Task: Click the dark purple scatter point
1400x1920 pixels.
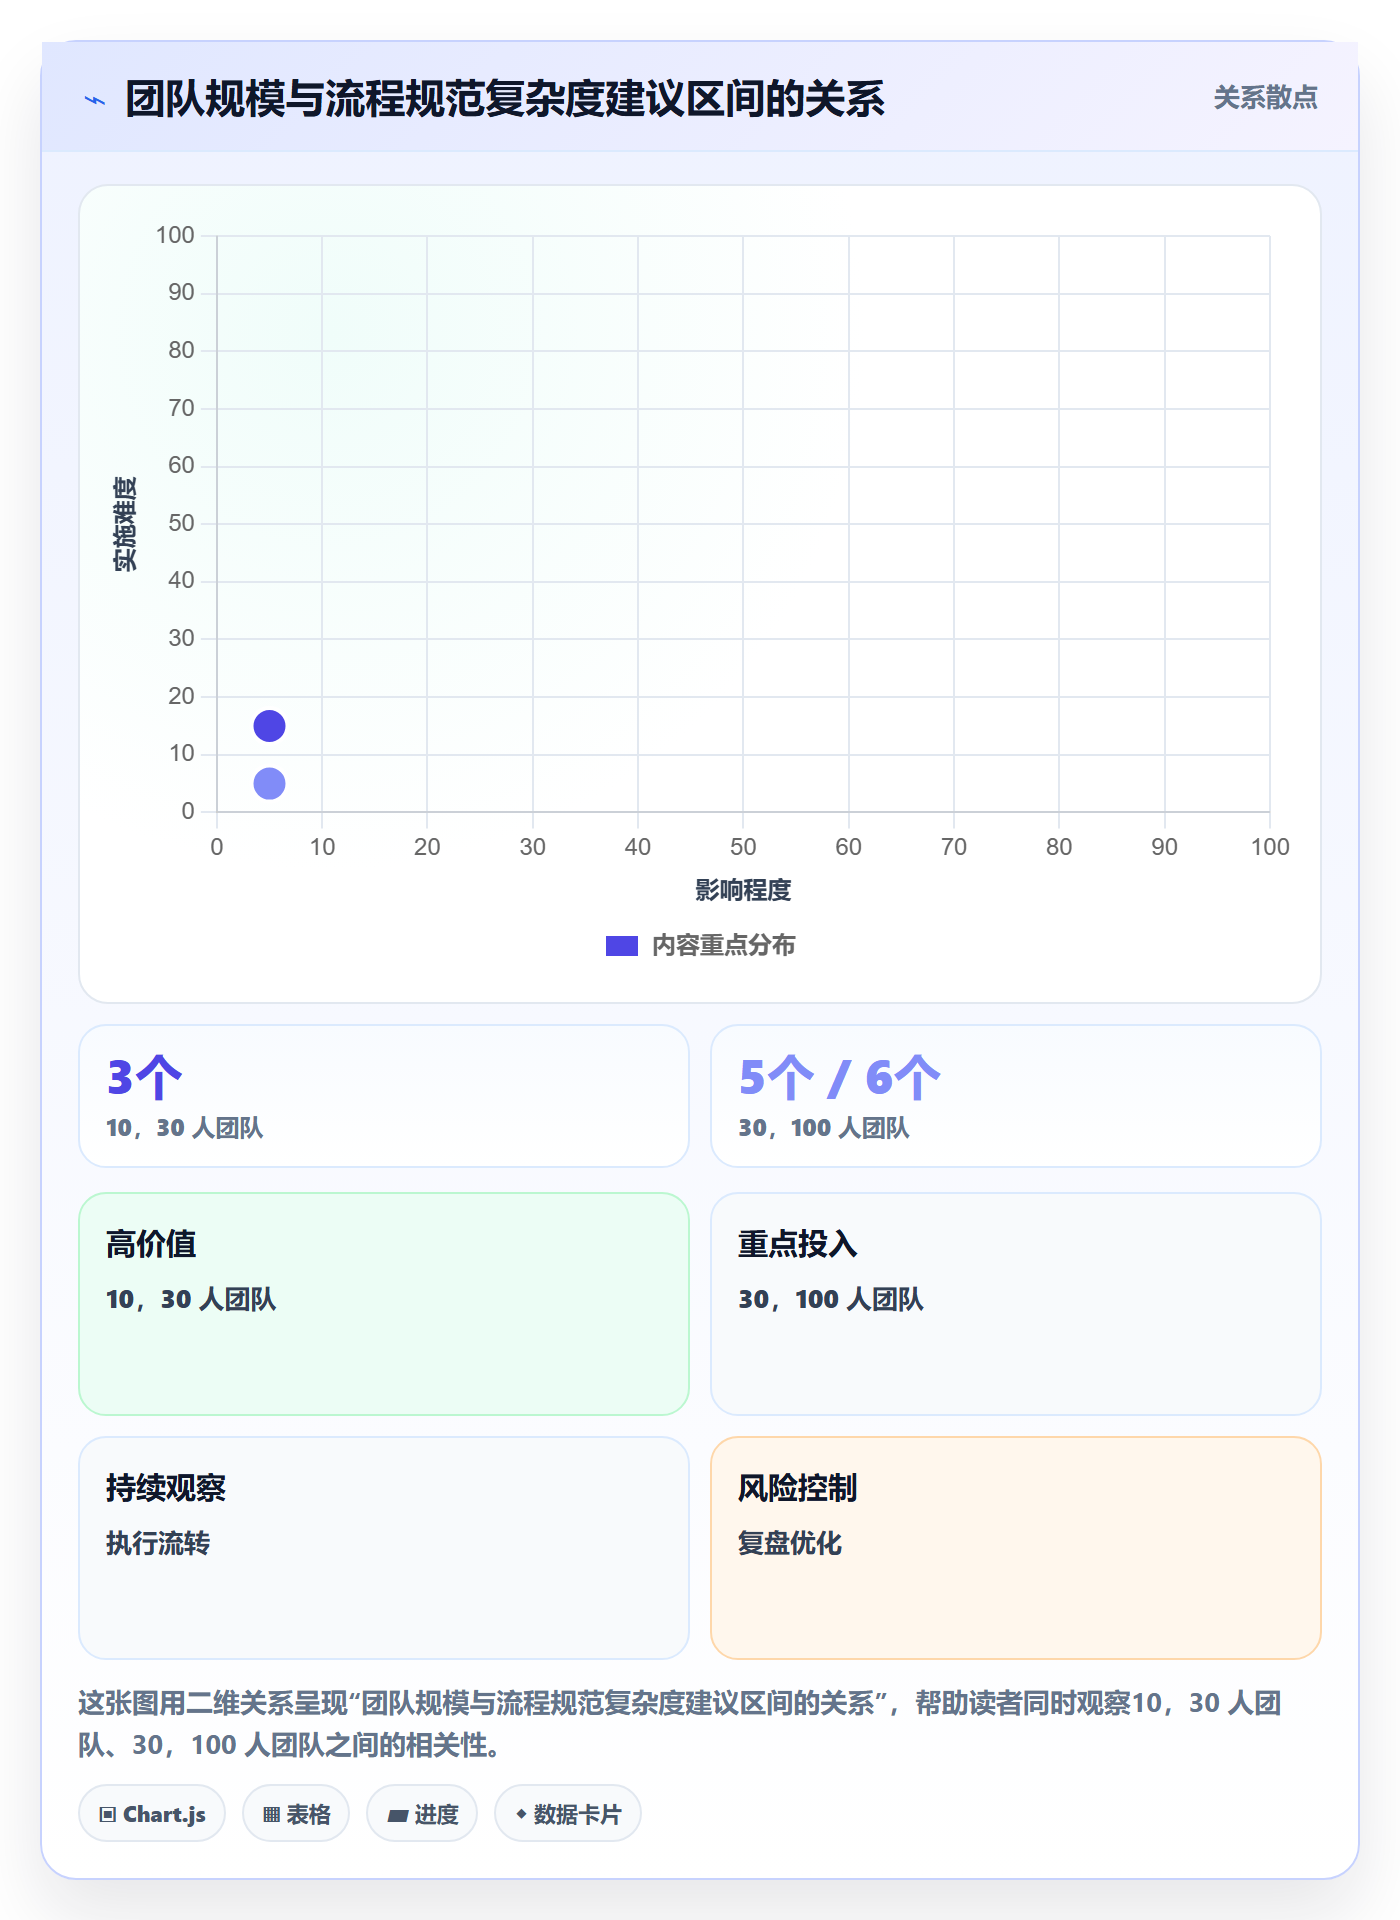Action: [x=269, y=726]
